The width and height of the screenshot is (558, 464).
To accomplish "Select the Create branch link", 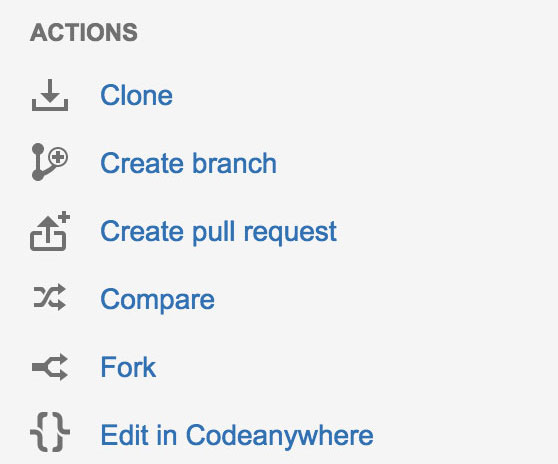I will point(188,163).
